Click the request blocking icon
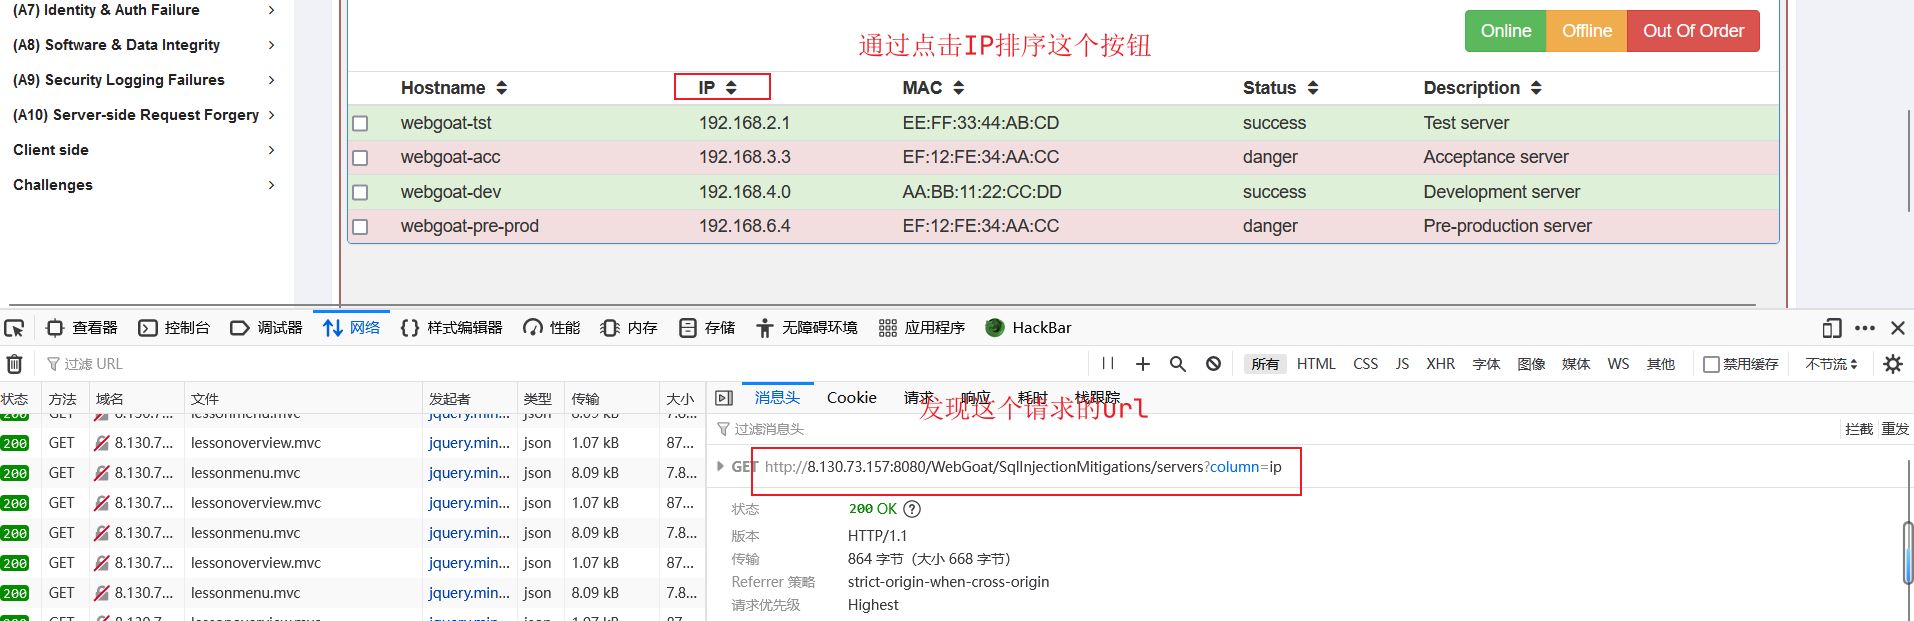This screenshot has width=1914, height=621. click(1213, 364)
